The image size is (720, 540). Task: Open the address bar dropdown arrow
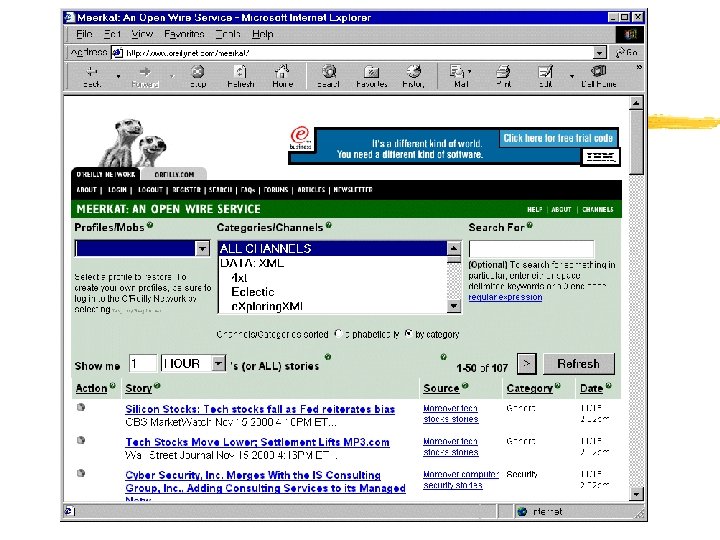[599, 53]
